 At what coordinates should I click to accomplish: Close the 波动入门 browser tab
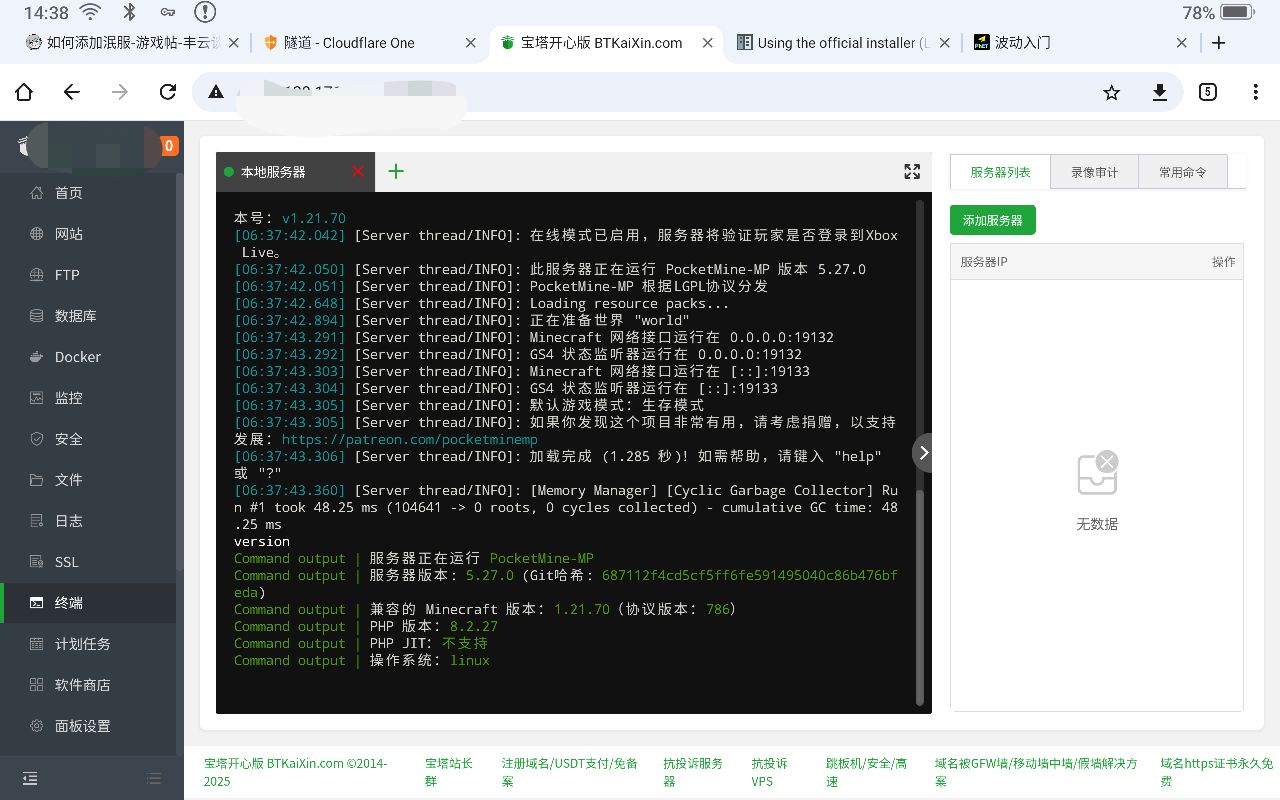coord(1182,43)
